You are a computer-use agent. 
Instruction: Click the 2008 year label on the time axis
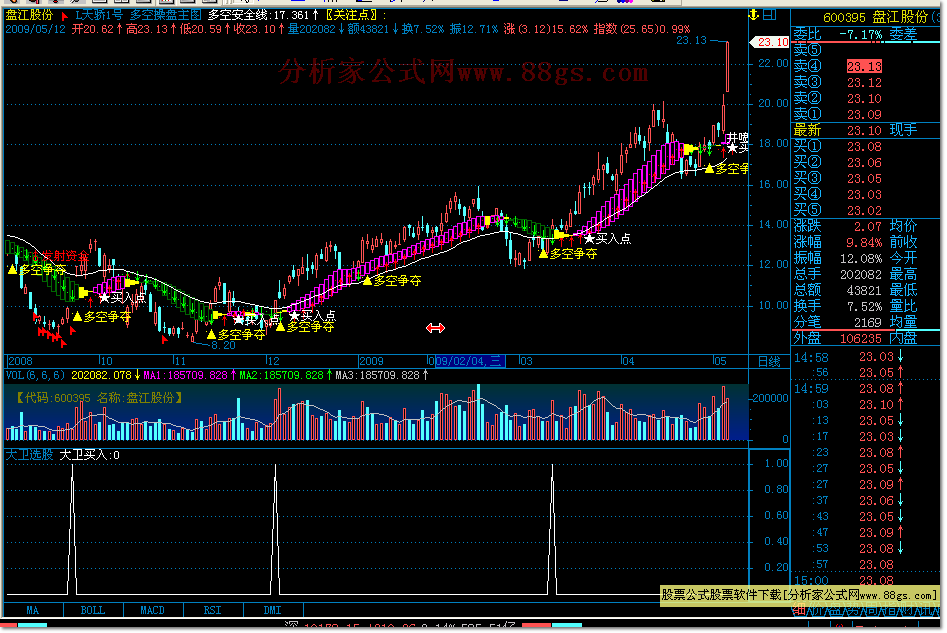click(20, 361)
